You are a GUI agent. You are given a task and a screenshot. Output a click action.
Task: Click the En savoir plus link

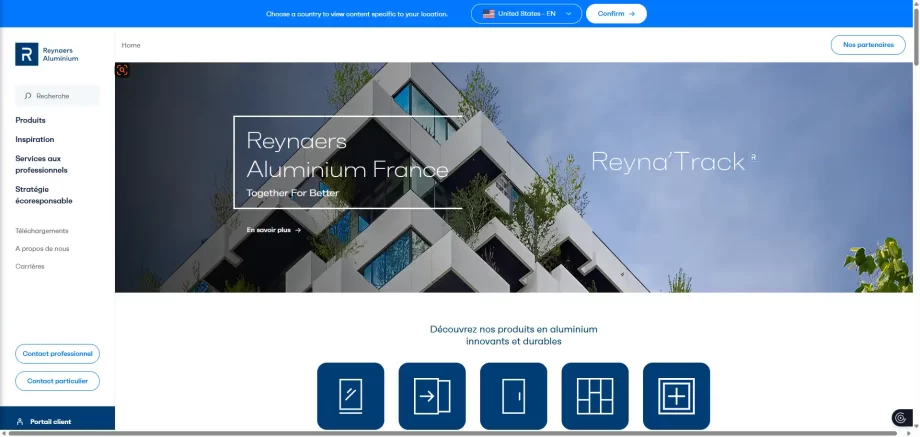[274, 230]
